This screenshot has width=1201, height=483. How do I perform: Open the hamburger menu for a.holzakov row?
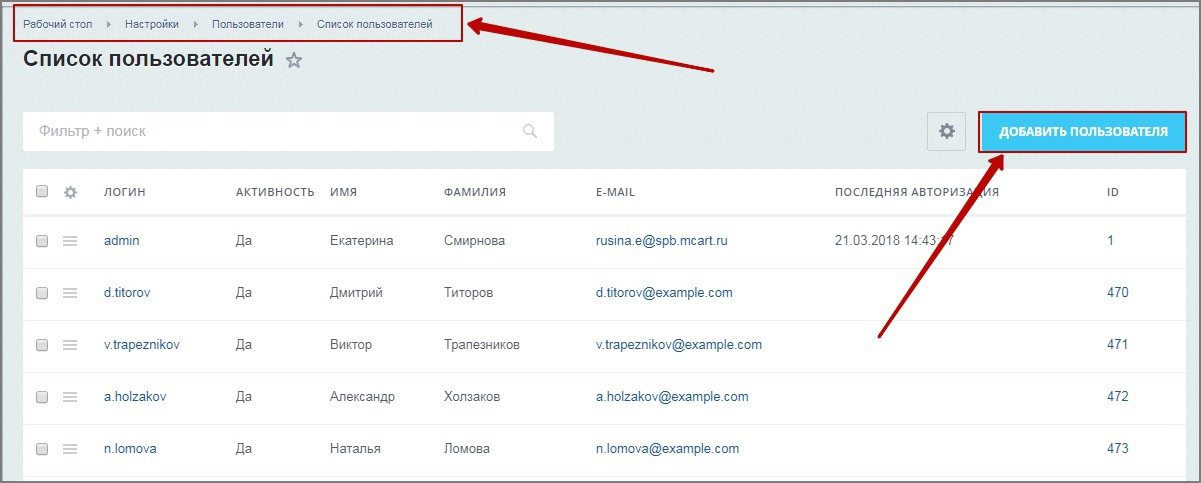[70, 397]
